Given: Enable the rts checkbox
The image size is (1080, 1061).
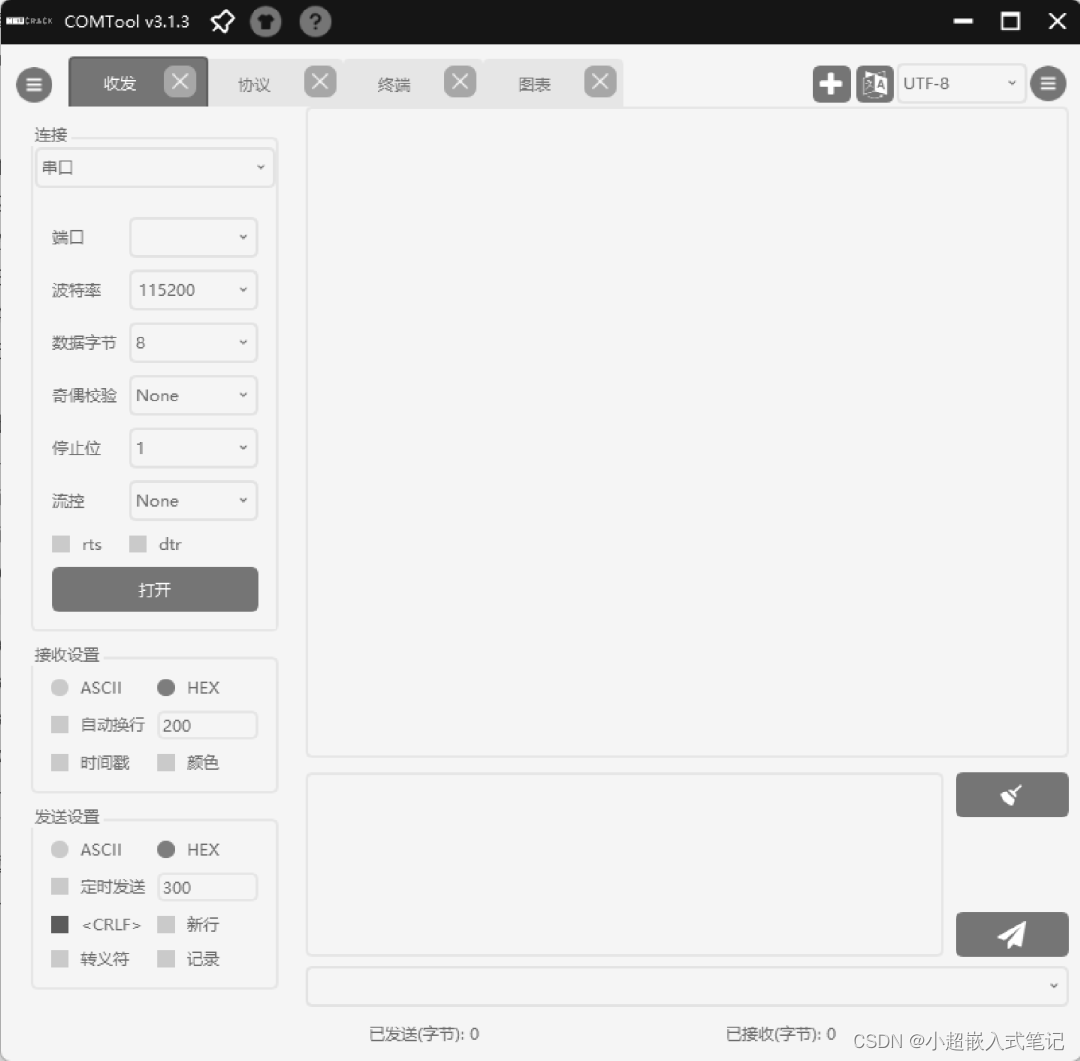Looking at the screenshot, I should point(60,544).
